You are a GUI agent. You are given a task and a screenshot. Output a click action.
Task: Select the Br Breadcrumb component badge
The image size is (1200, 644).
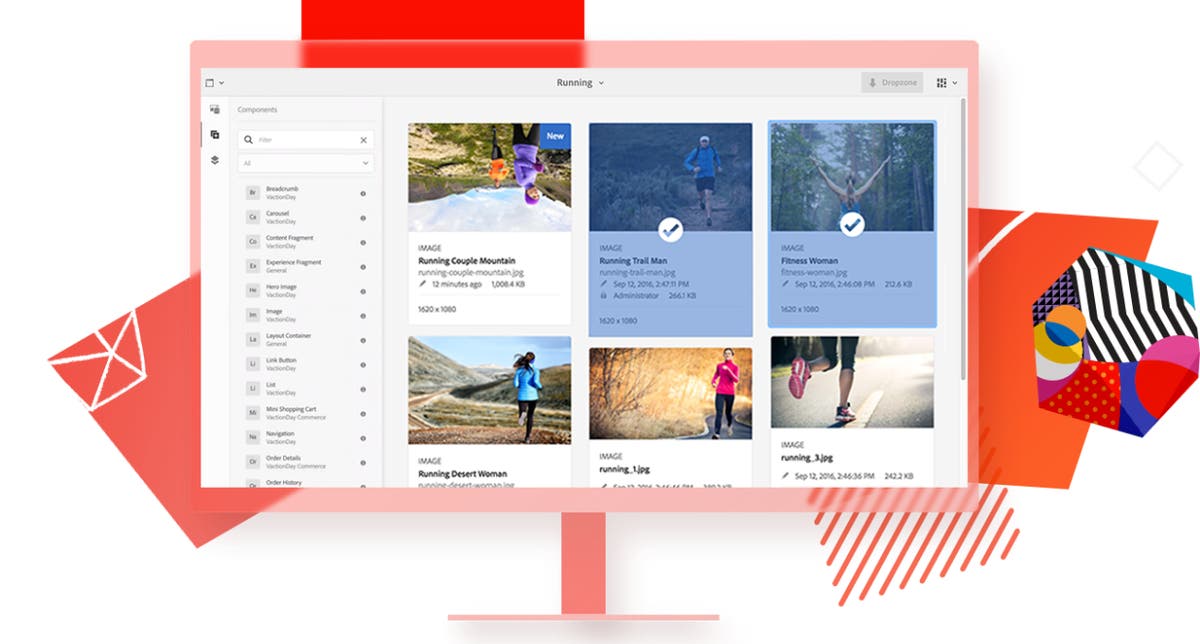click(253, 192)
